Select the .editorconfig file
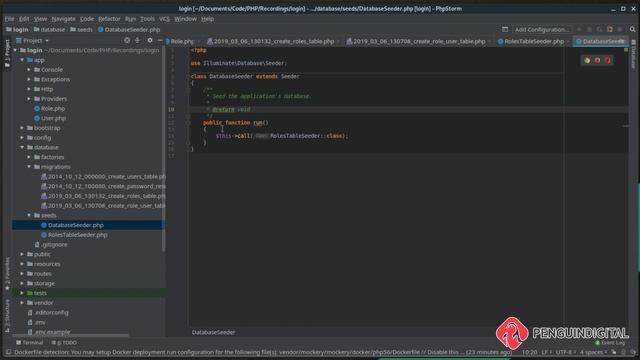 [x=51, y=312]
